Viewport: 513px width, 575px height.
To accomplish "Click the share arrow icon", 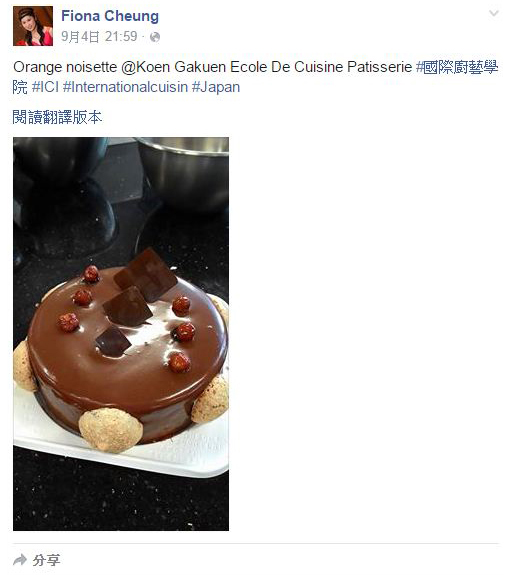I will pos(20,560).
